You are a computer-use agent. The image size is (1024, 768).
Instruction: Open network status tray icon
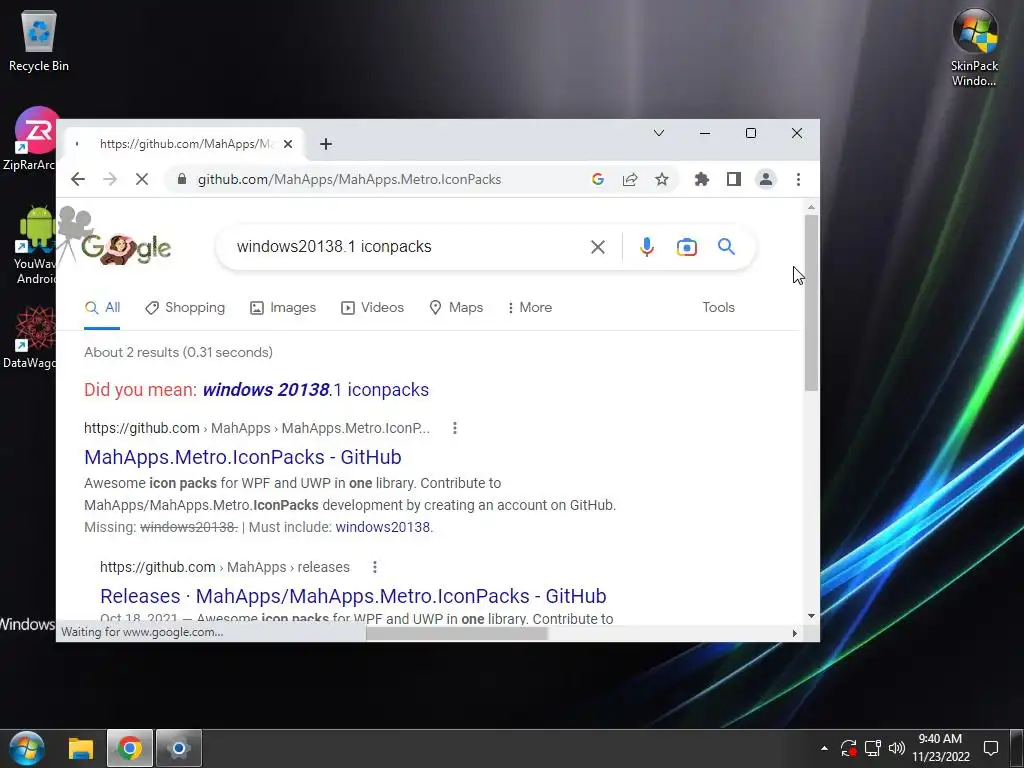point(872,748)
